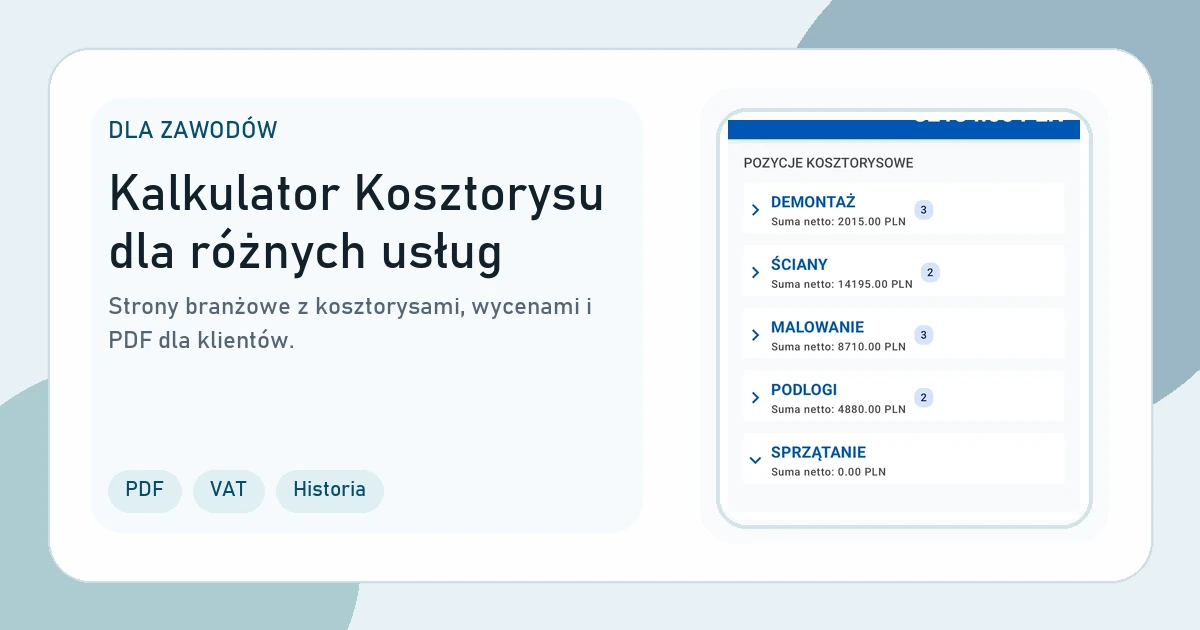
Task: Click the MALOWANIE item count badge
Action: click(x=924, y=335)
